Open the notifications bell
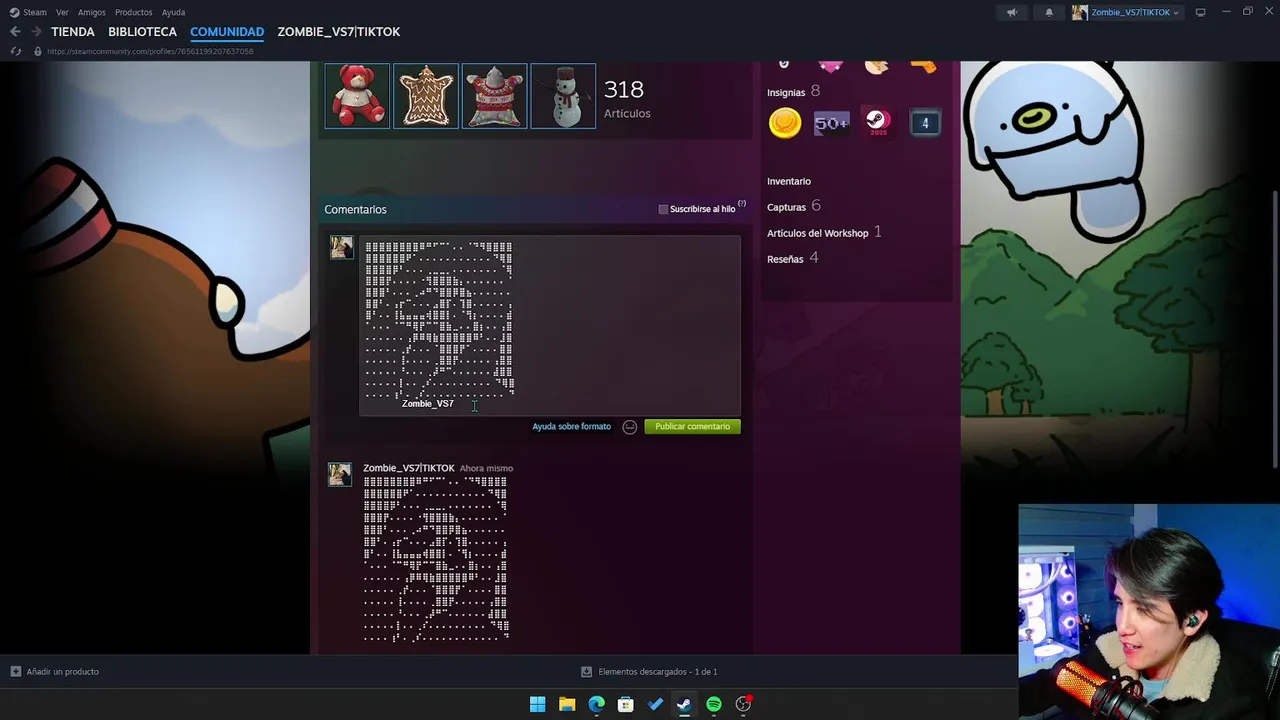 [1049, 12]
